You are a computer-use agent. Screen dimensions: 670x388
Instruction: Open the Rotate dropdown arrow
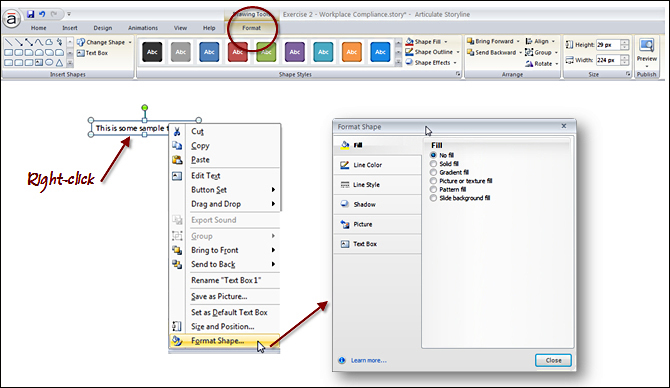click(557, 64)
